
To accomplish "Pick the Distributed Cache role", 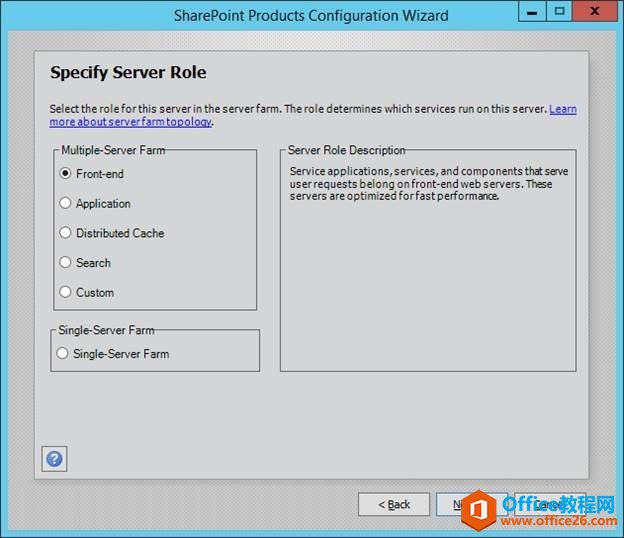I will (111, 233).
